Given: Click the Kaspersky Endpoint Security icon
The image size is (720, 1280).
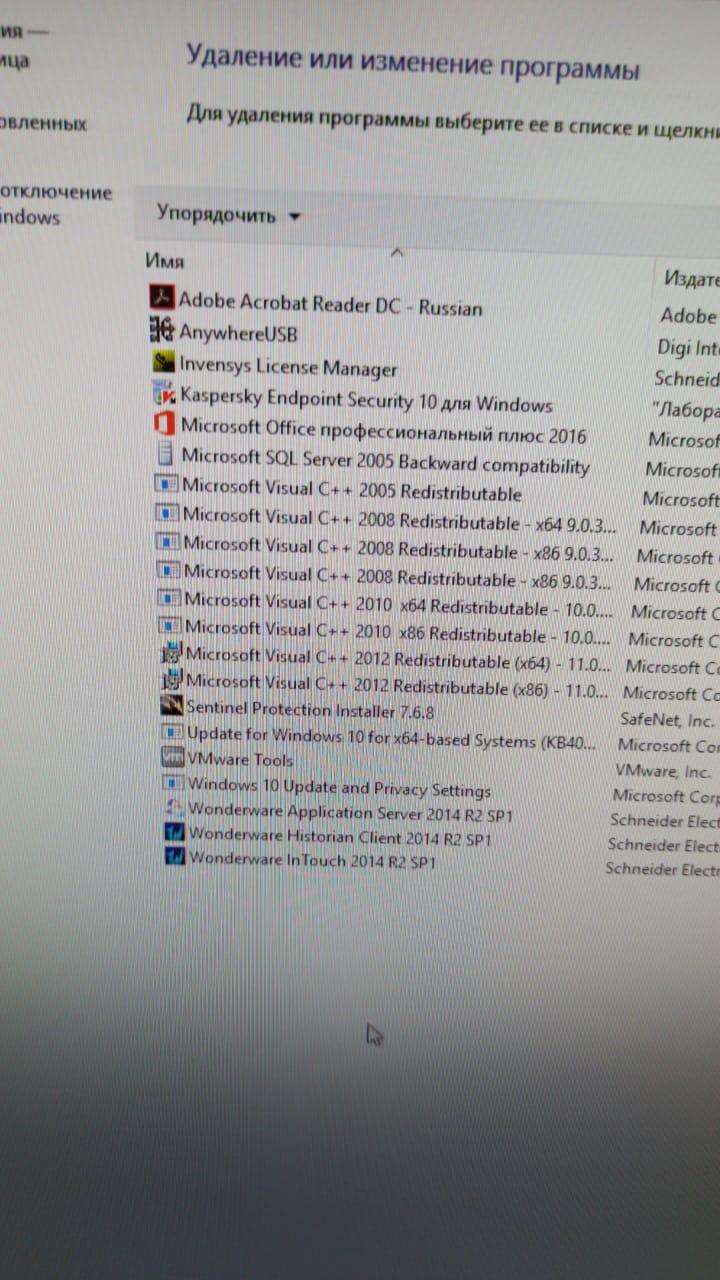Looking at the screenshot, I should (x=165, y=394).
